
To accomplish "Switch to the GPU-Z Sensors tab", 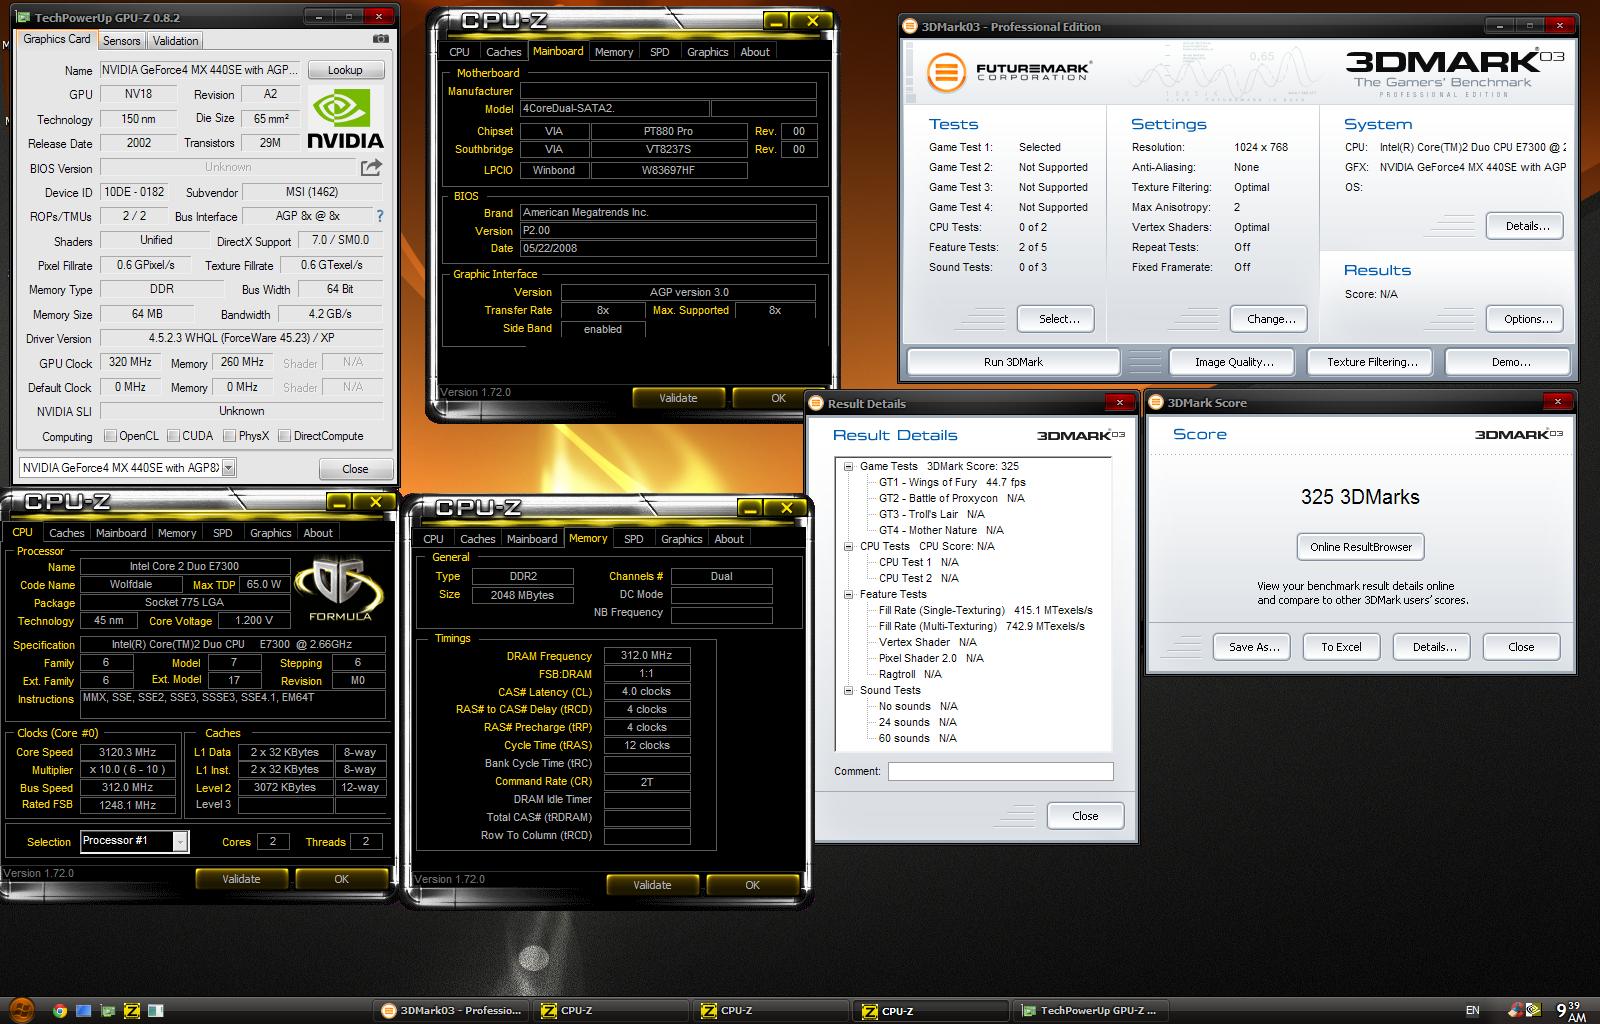I will pos(122,40).
